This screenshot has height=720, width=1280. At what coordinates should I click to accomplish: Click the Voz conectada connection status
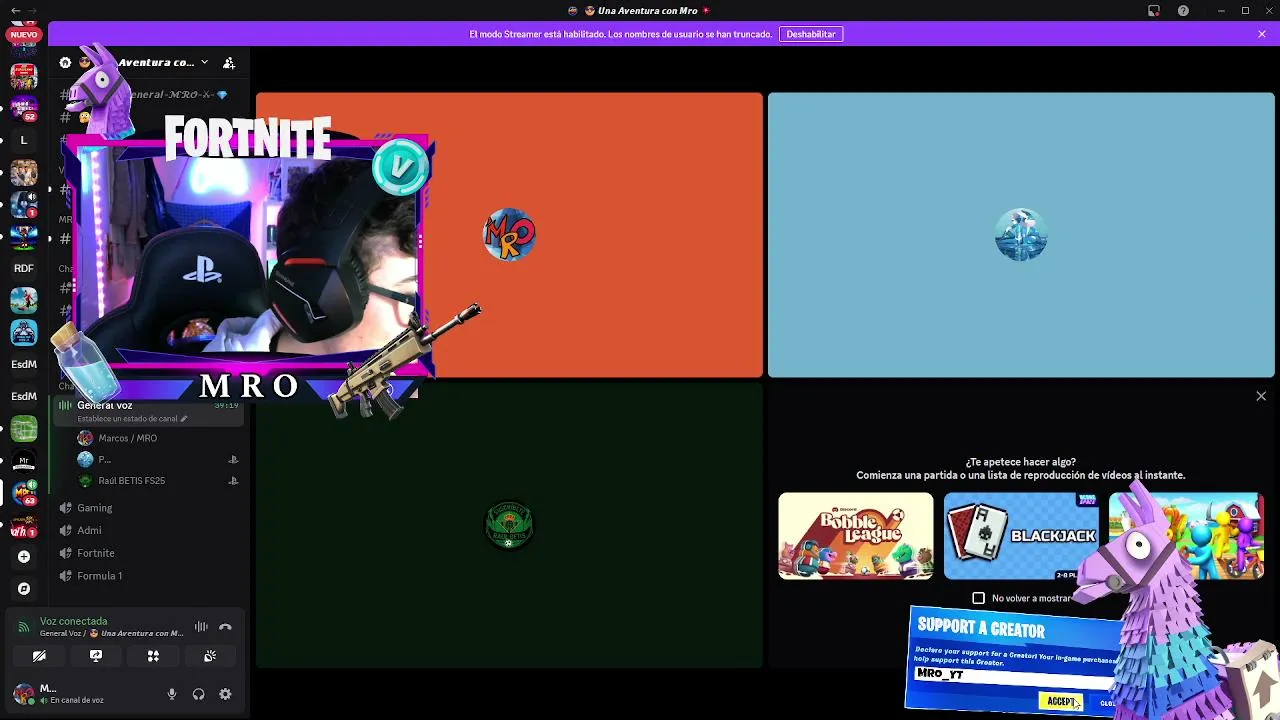(x=73, y=621)
